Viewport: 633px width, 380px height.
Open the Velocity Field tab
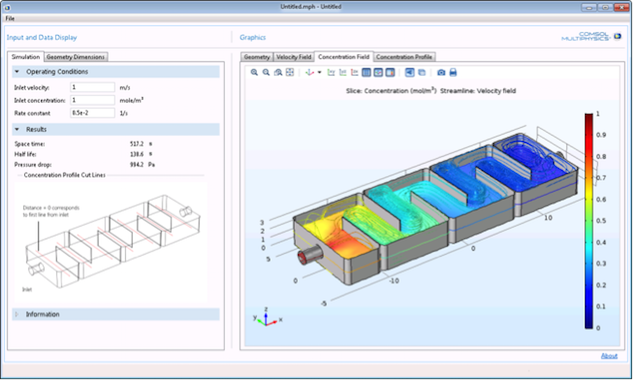(293, 57)
